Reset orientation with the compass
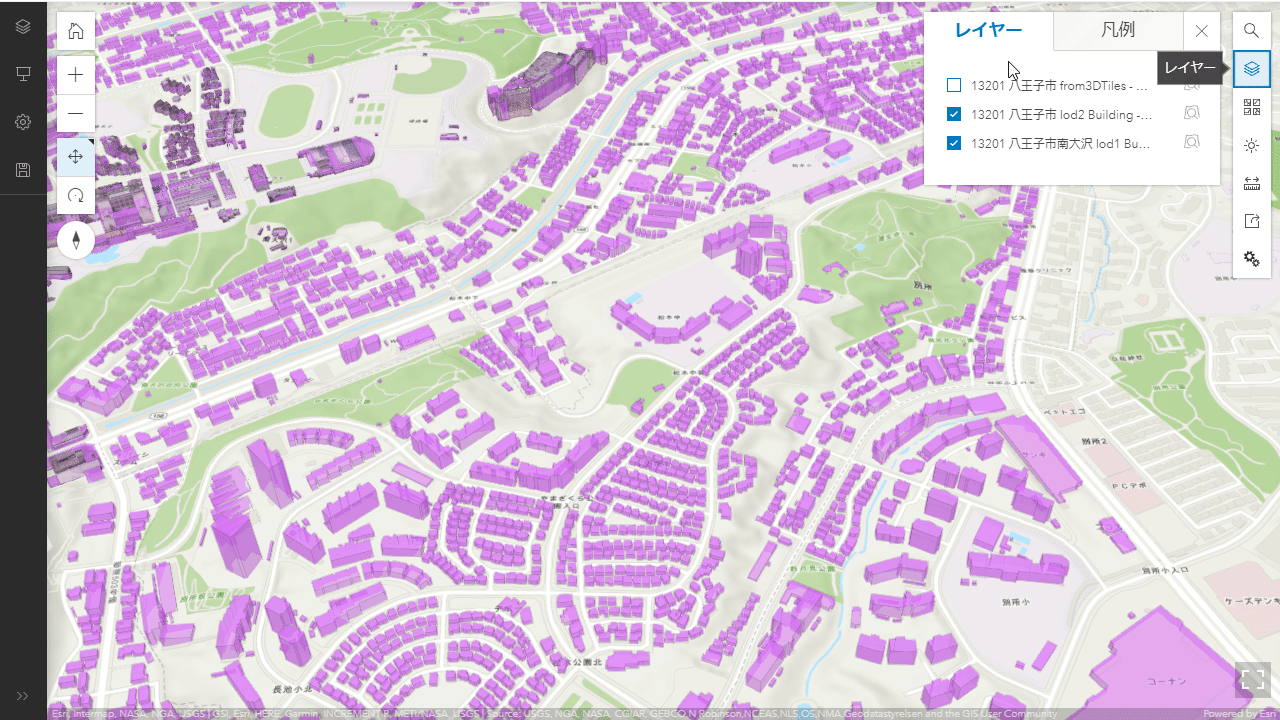Viewport: 1280px width, 720px height. (76, 240)
